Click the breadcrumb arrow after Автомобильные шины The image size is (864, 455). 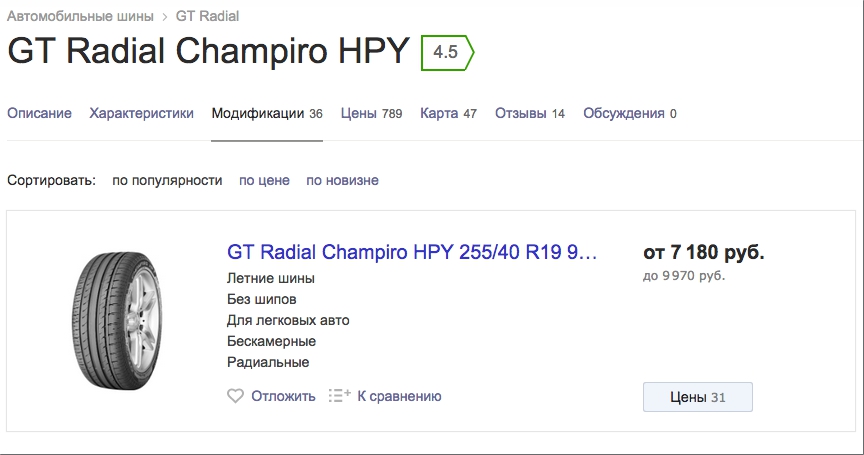pyautogui.click(x=165, y=17)
